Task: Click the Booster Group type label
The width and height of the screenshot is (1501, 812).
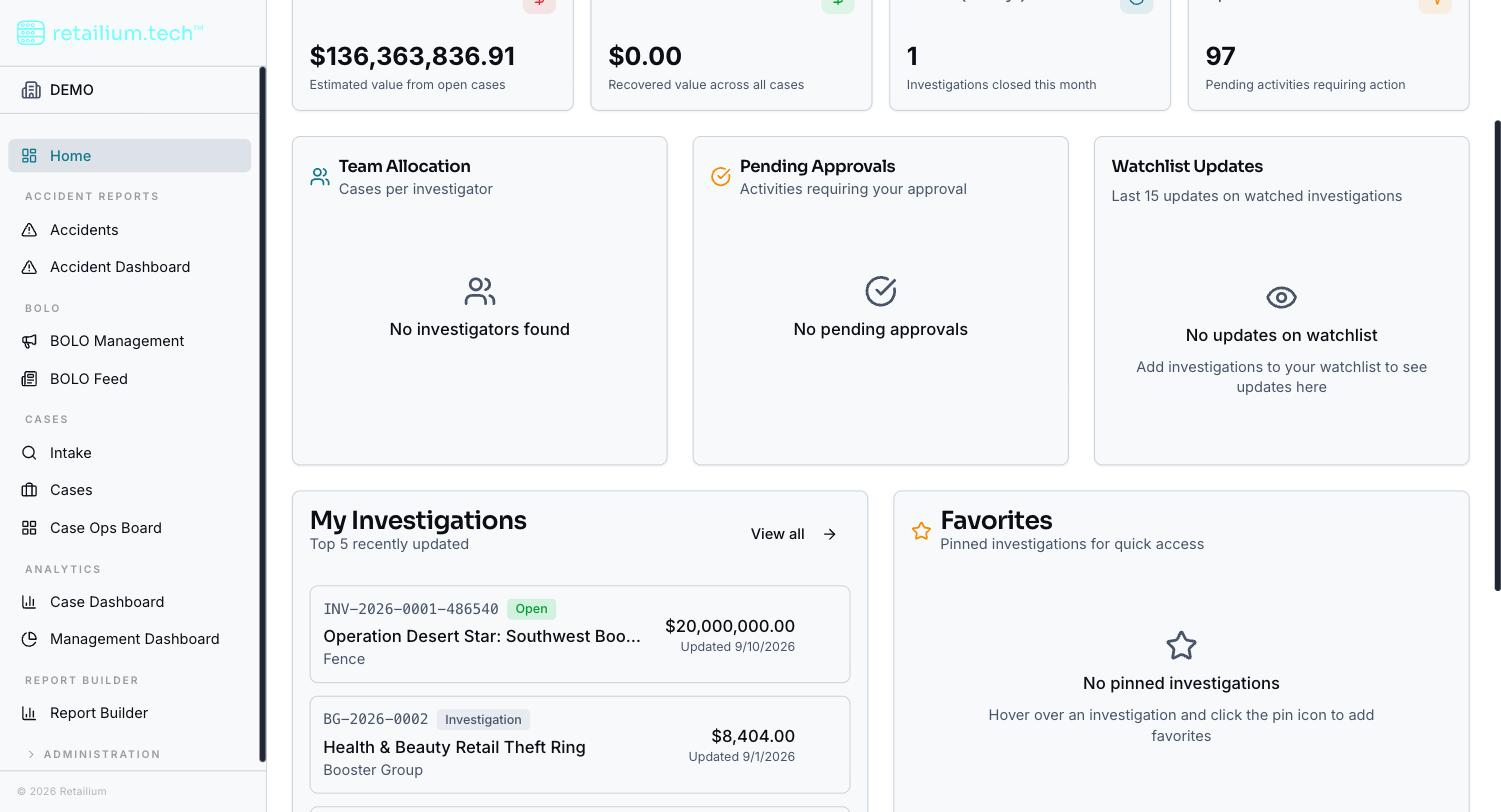Action: click(x=373, y=770)
